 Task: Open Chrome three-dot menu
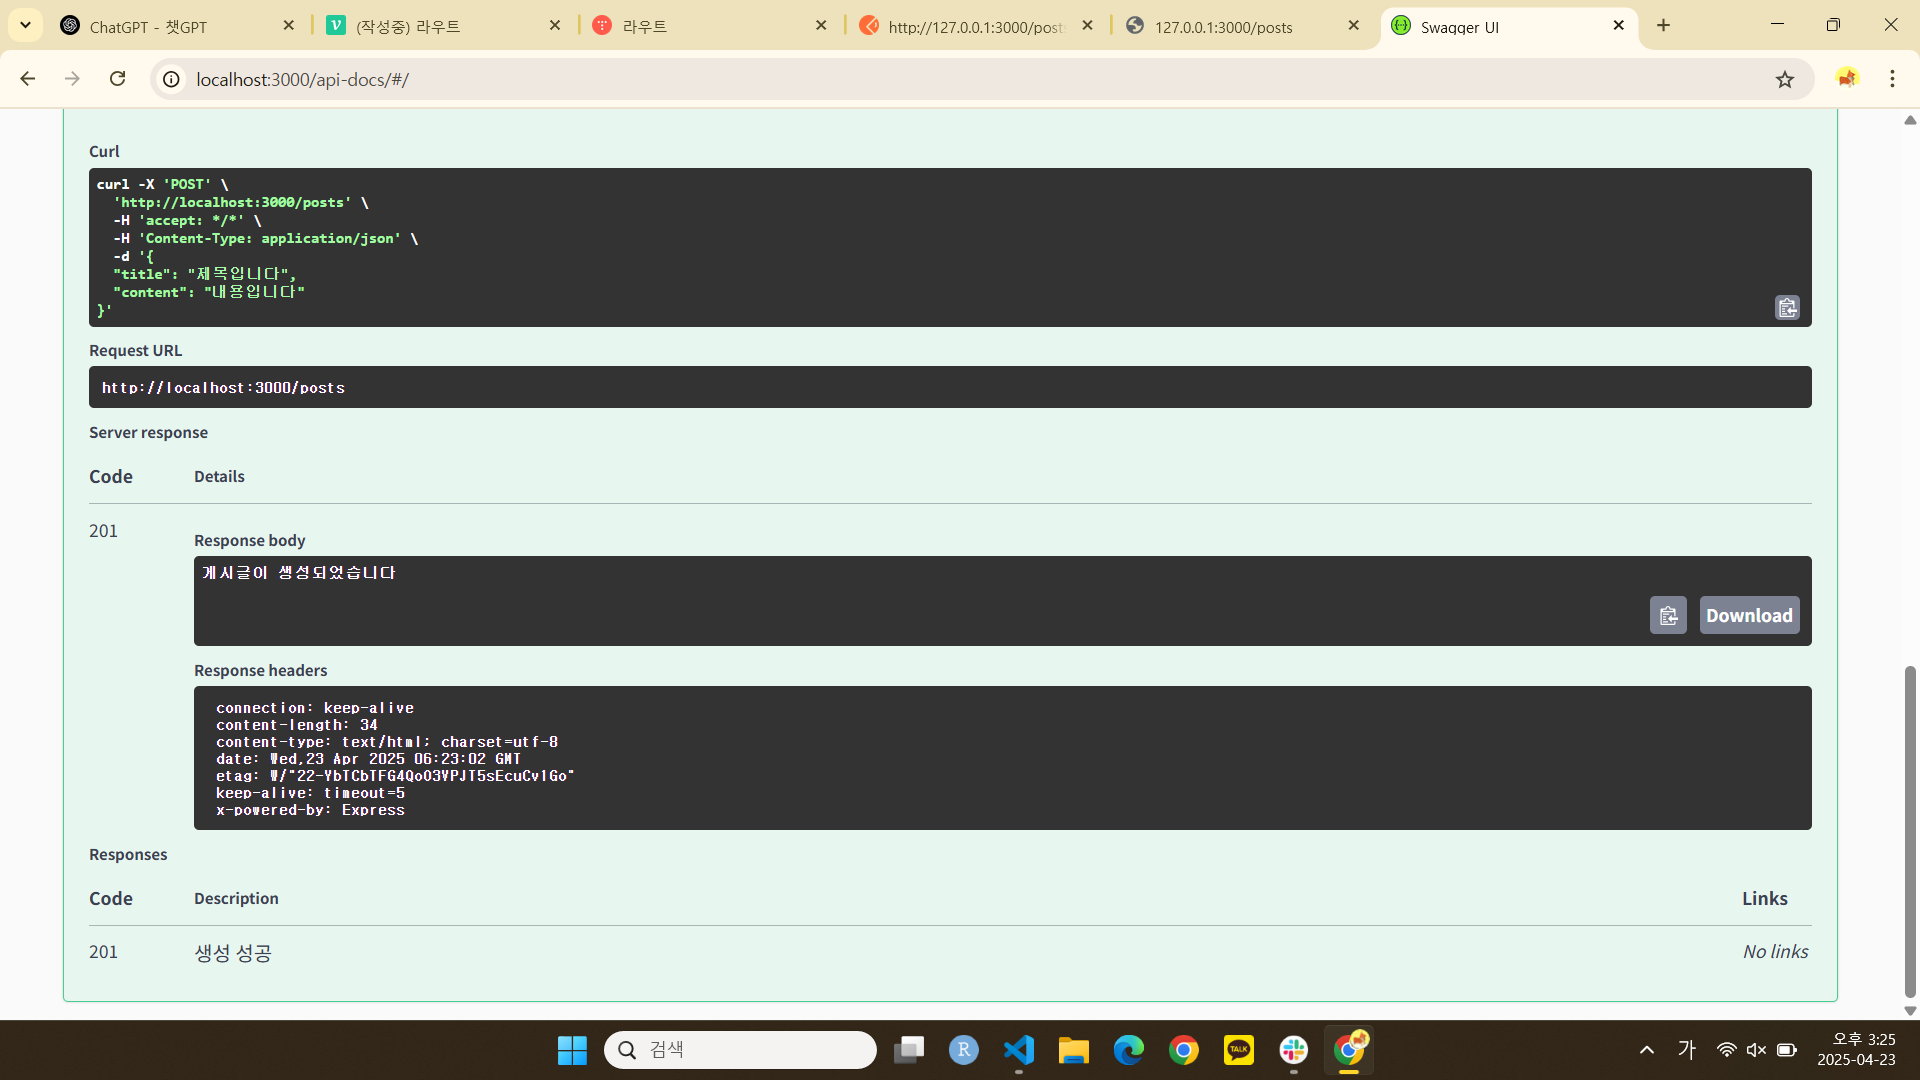tap(1892, 79)
